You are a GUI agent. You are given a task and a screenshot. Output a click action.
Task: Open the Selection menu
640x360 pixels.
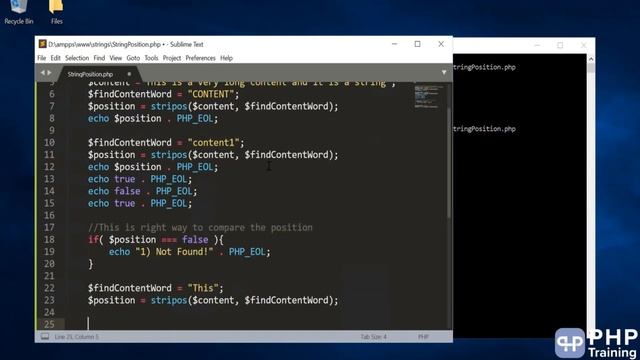(x=77, y=58)
